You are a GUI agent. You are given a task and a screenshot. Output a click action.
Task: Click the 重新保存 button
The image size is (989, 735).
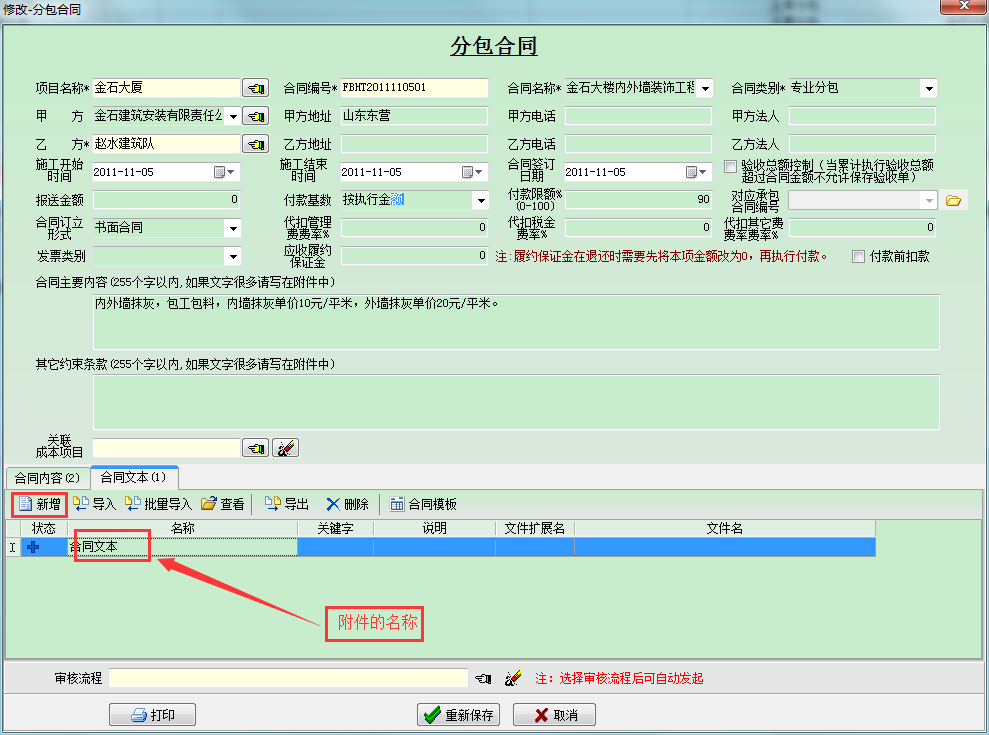tap(460, 715)
